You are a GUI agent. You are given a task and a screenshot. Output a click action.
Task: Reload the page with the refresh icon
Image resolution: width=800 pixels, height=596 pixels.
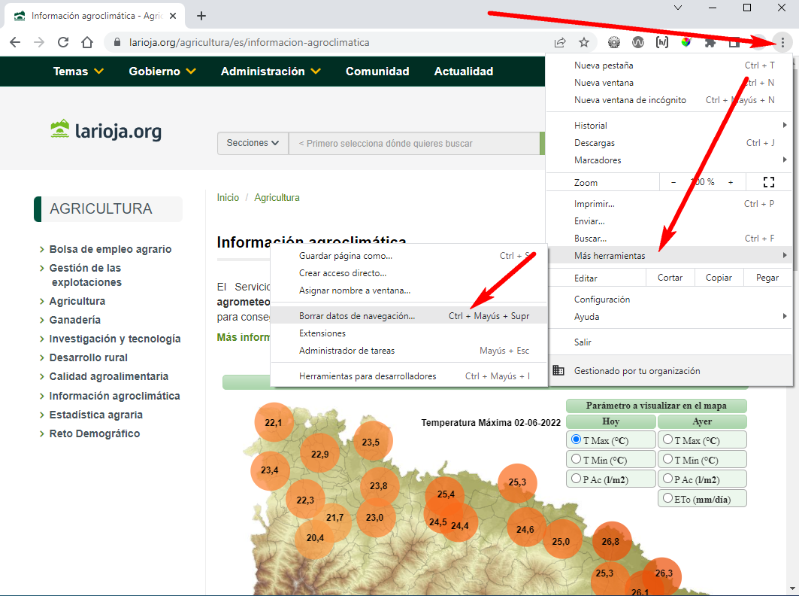pos(63,42)
